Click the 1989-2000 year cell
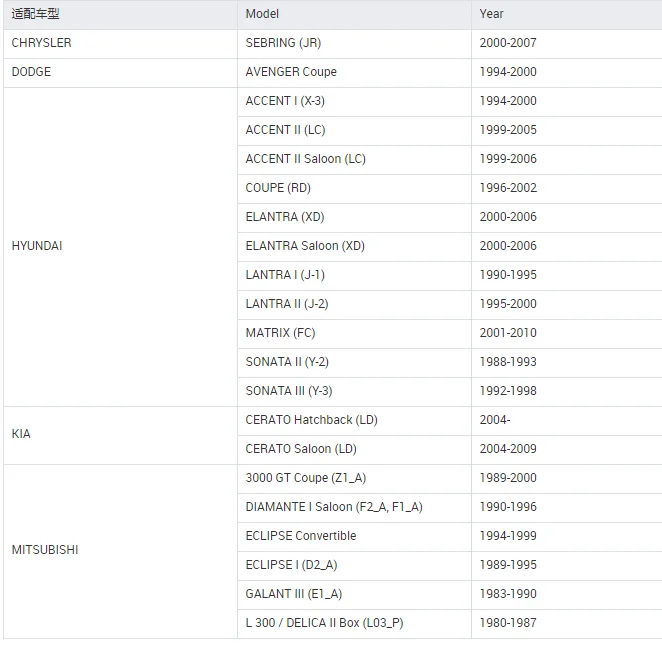 (x=567, y=479)
